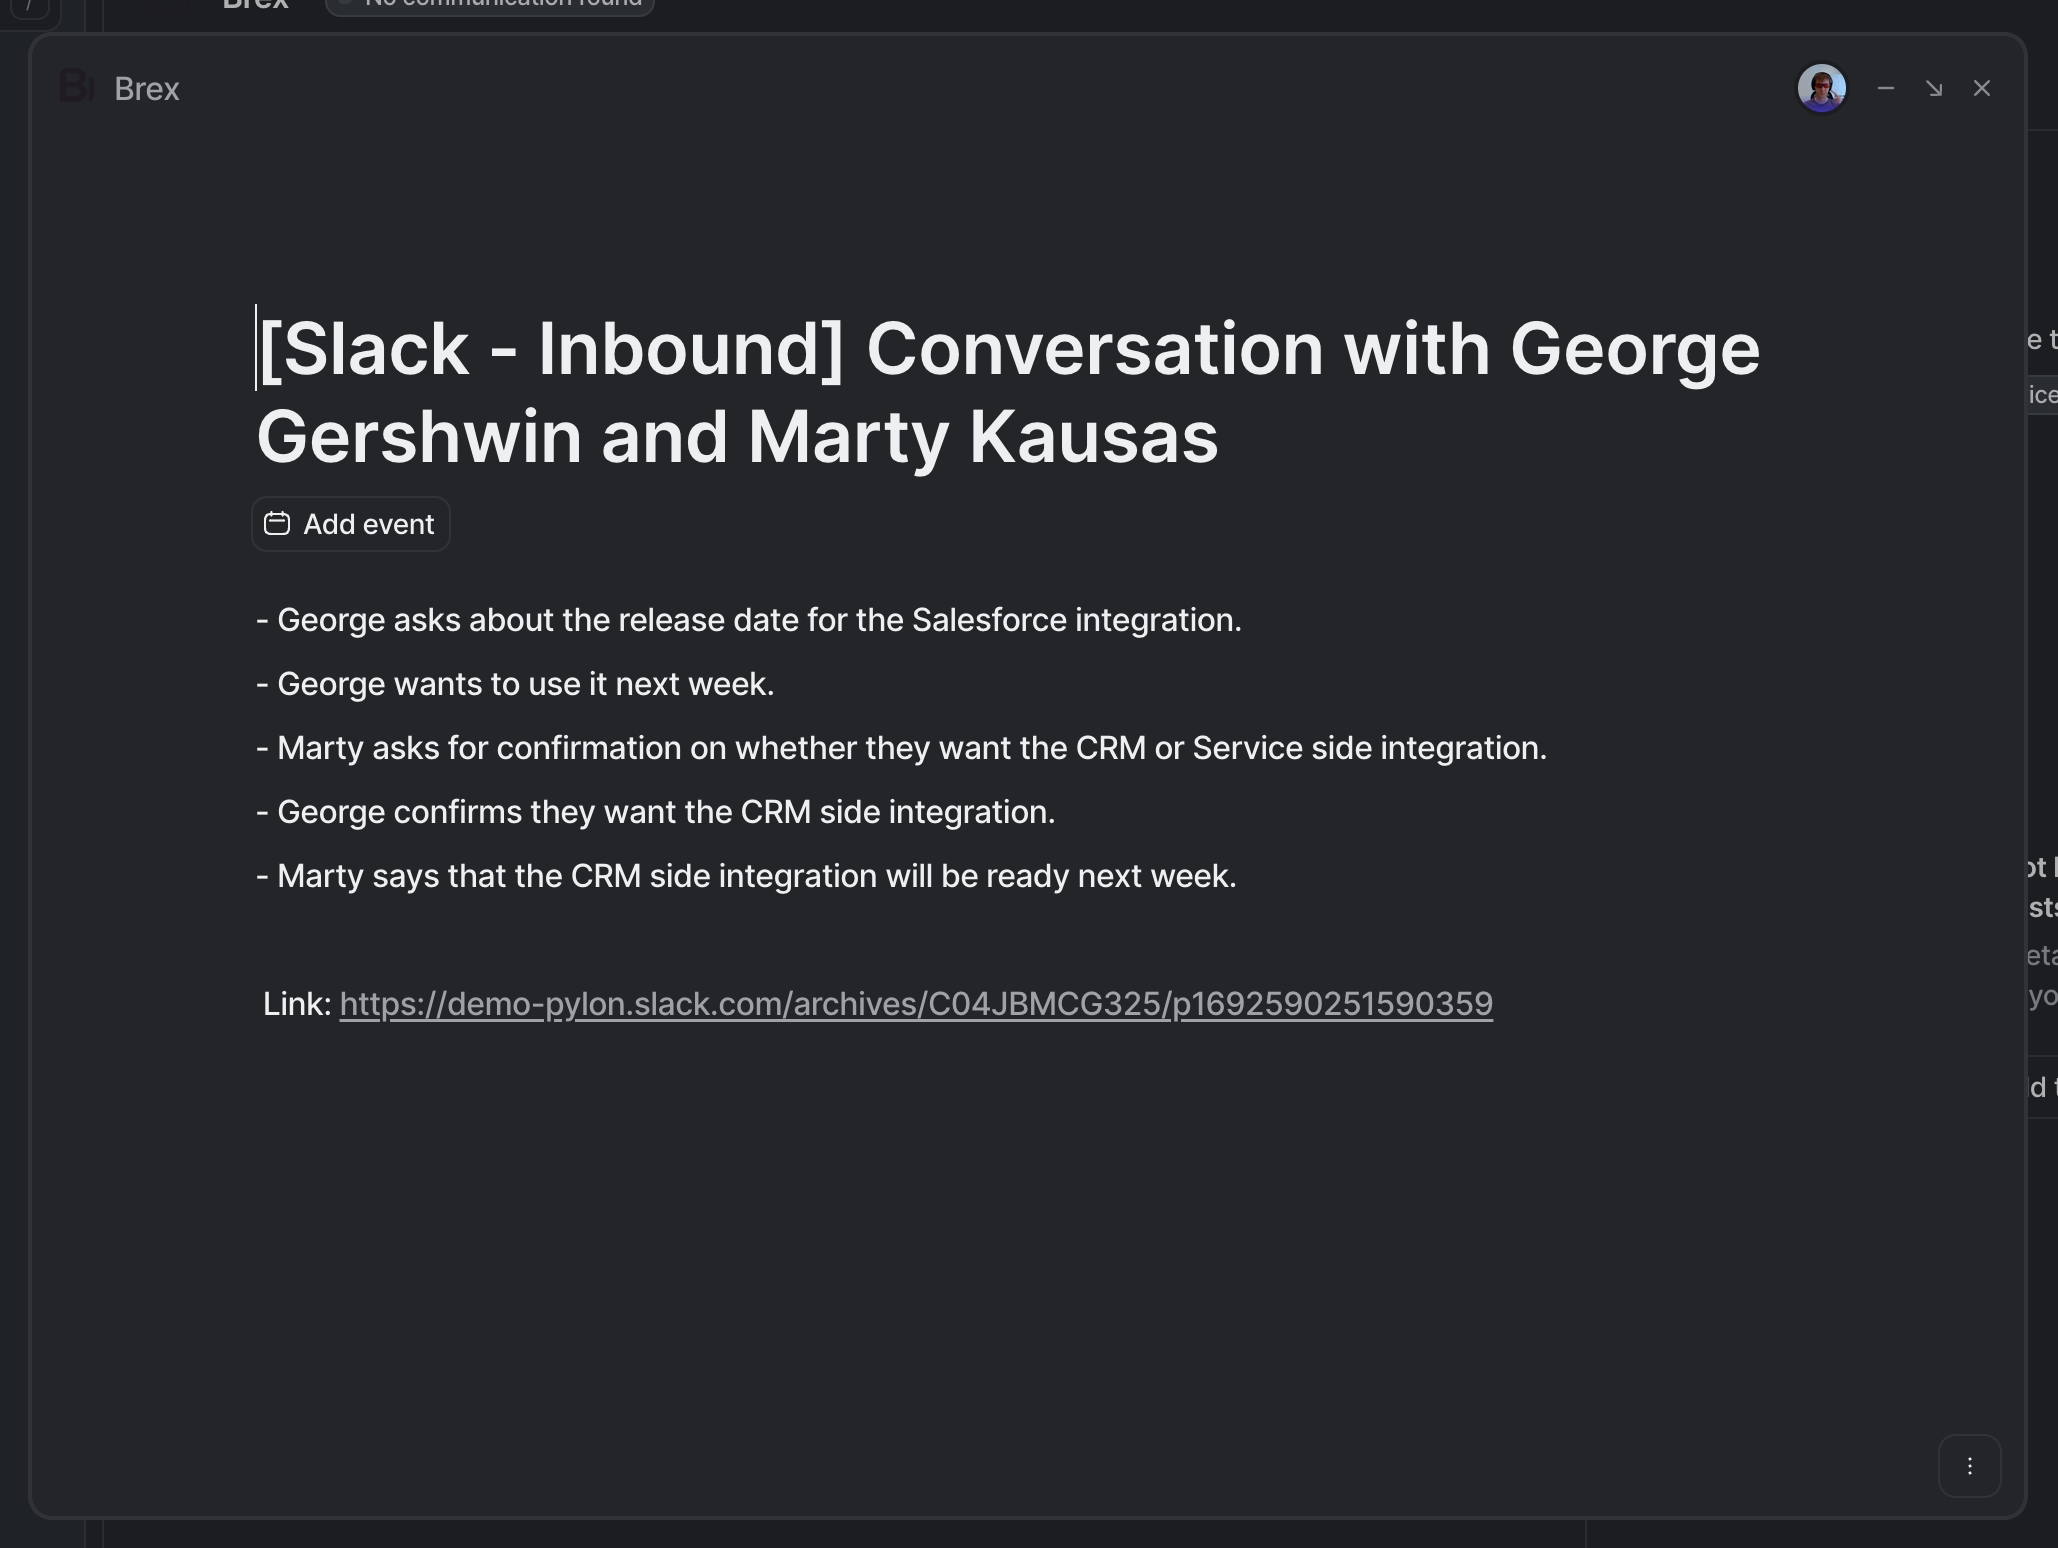Viewport: 2058px width, 1548px height.
Task: Click the 'George wants to use it' line
Action: (515, 684)
